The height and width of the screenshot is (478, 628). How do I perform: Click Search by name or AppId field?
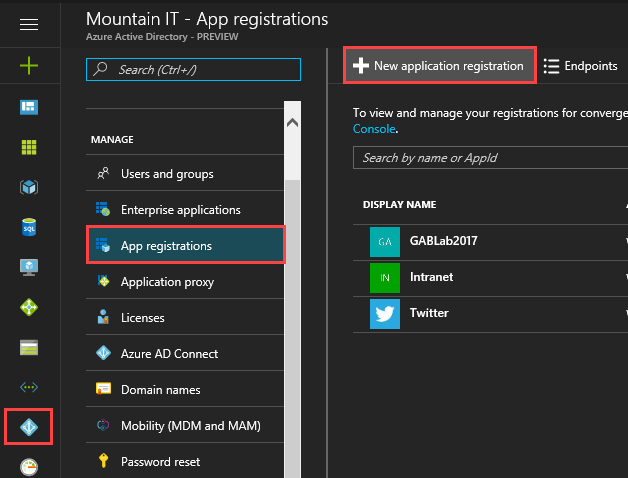pos(490,158)
